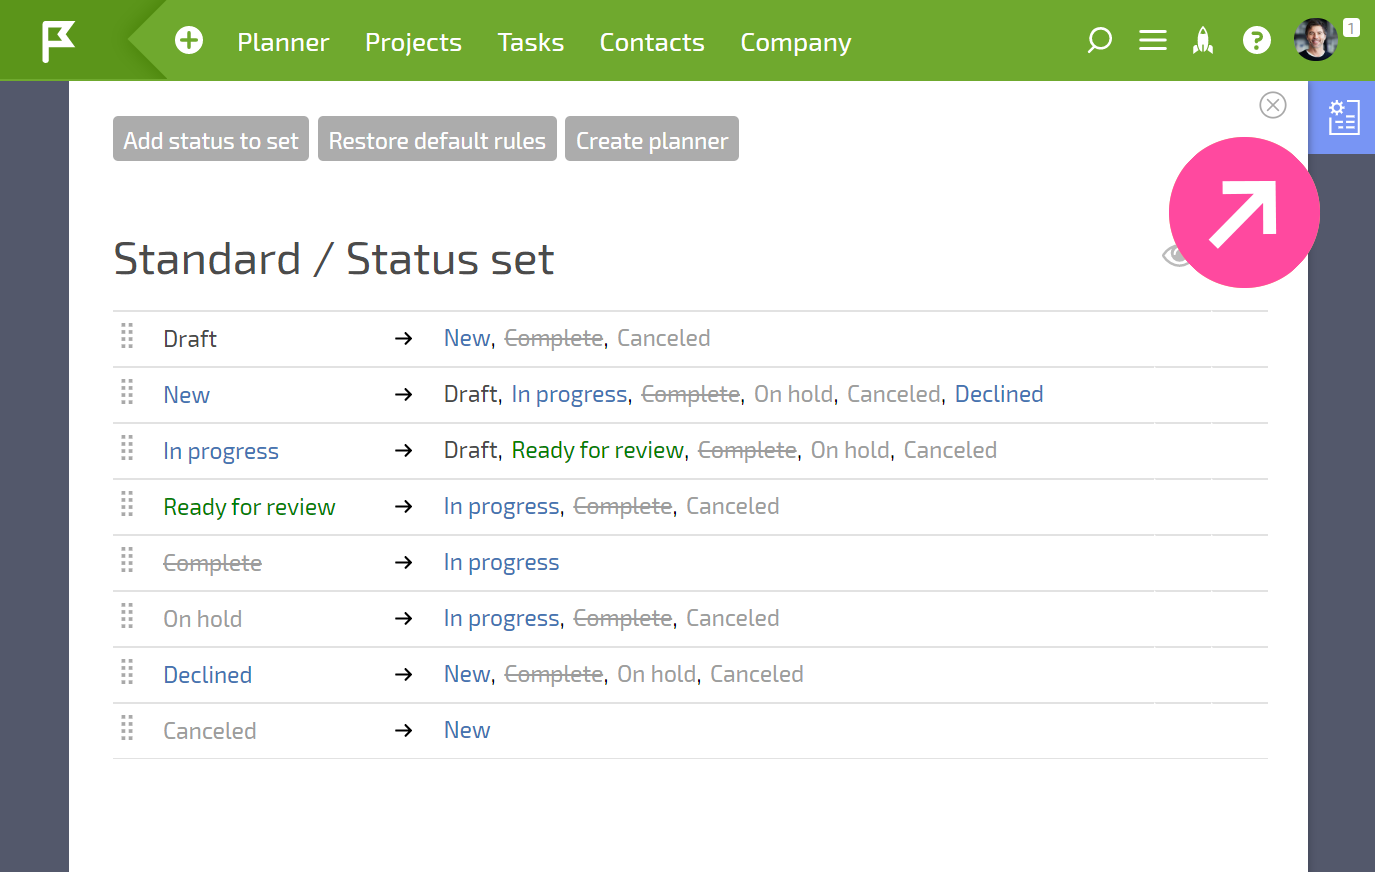The width and height of the screenshot is (1375, 872).
Task: Open the search magnifier icon
Action: pyautogui.click(x=1099, y=40)
